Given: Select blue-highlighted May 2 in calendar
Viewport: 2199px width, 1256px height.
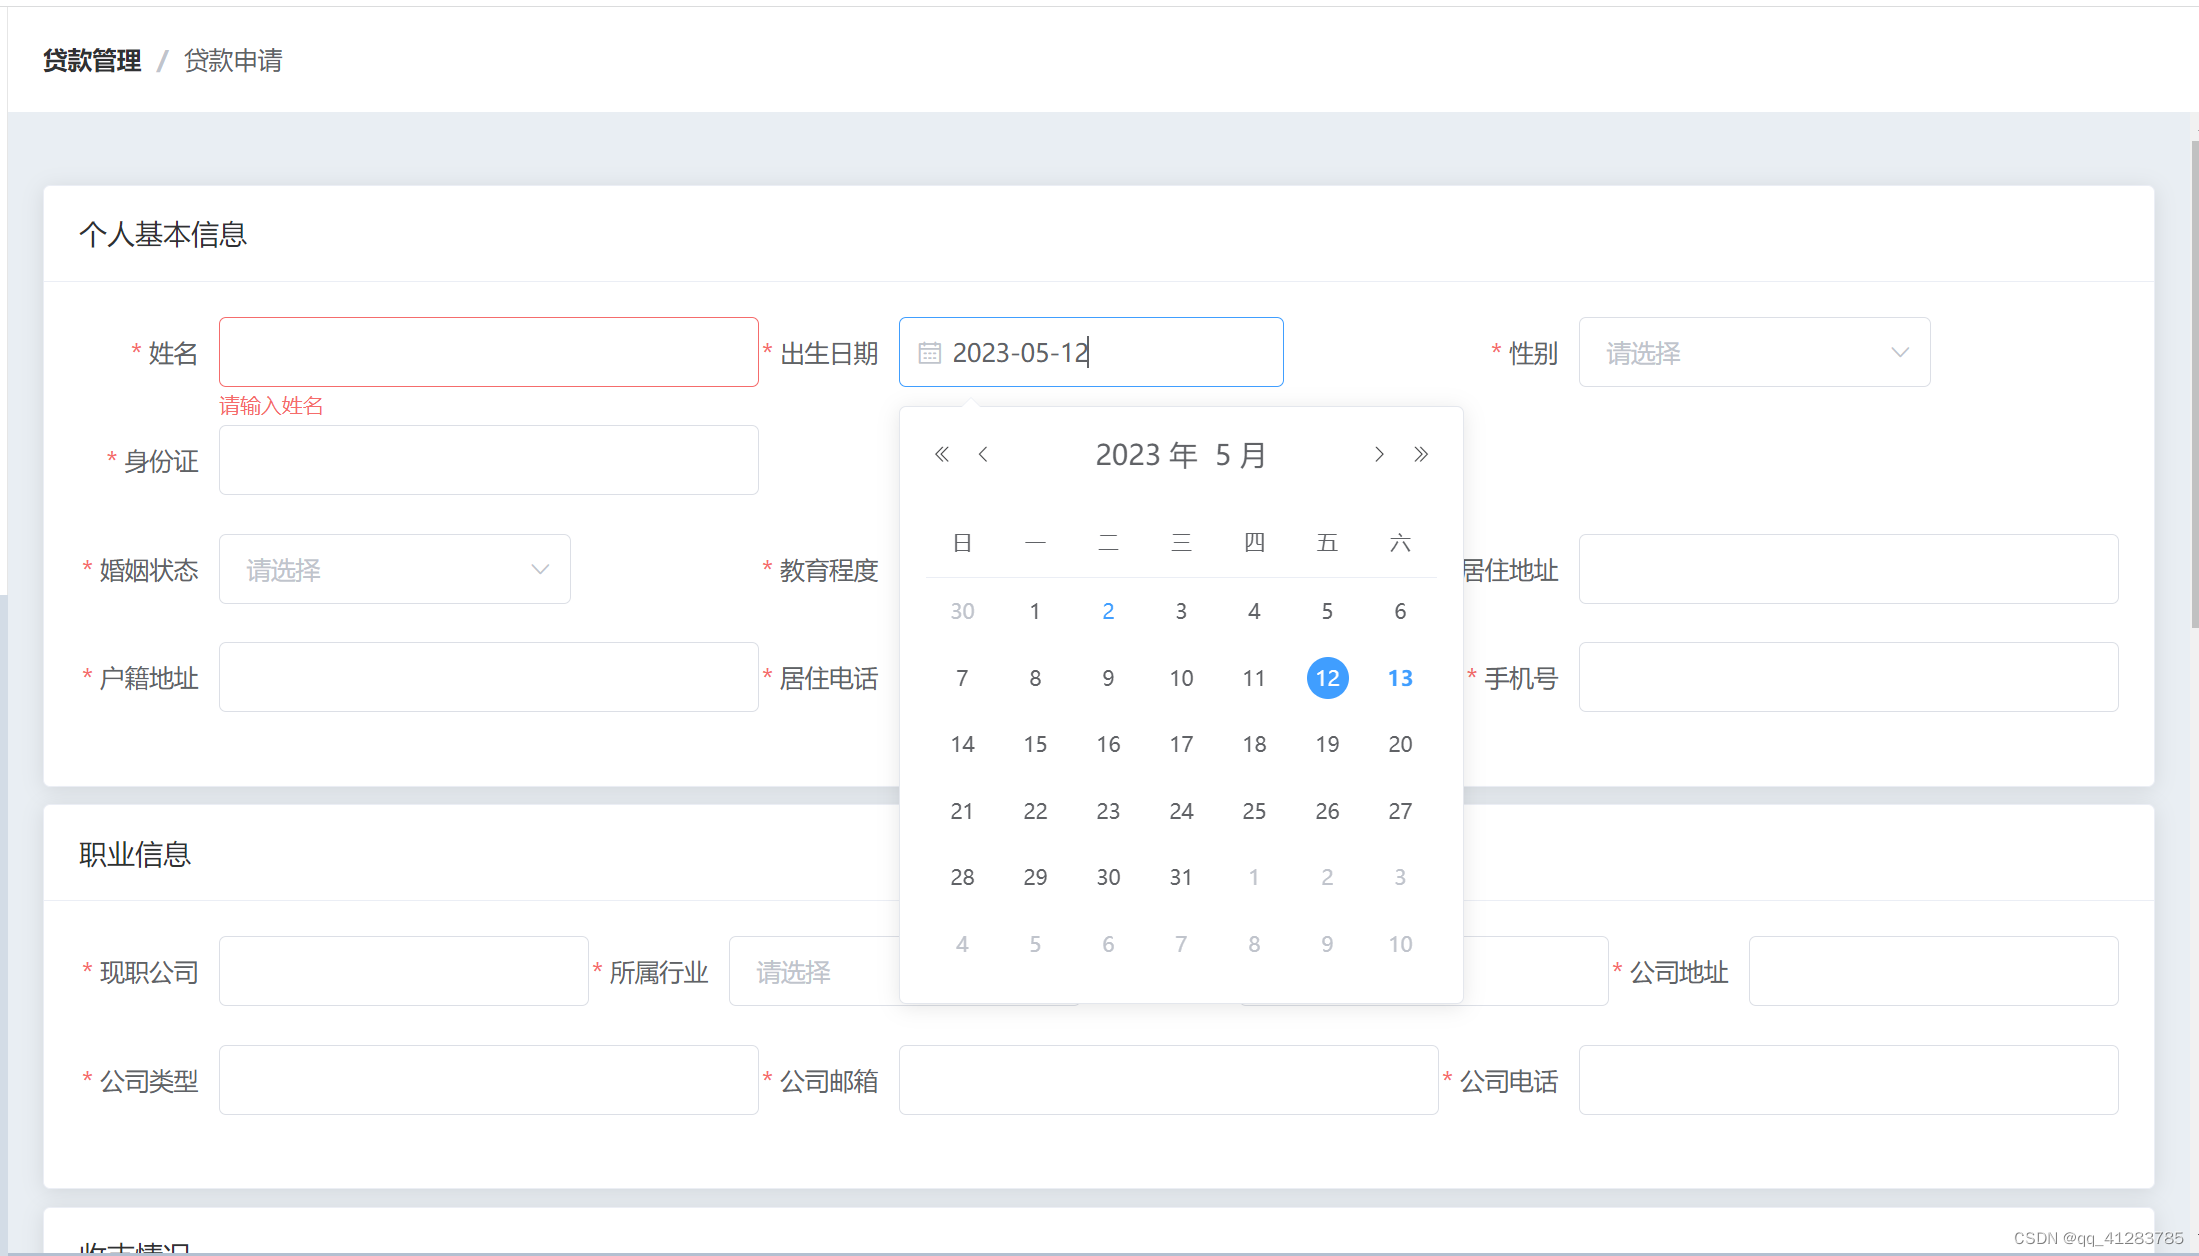Looking at the screenshot, I should coord(1108,611).
